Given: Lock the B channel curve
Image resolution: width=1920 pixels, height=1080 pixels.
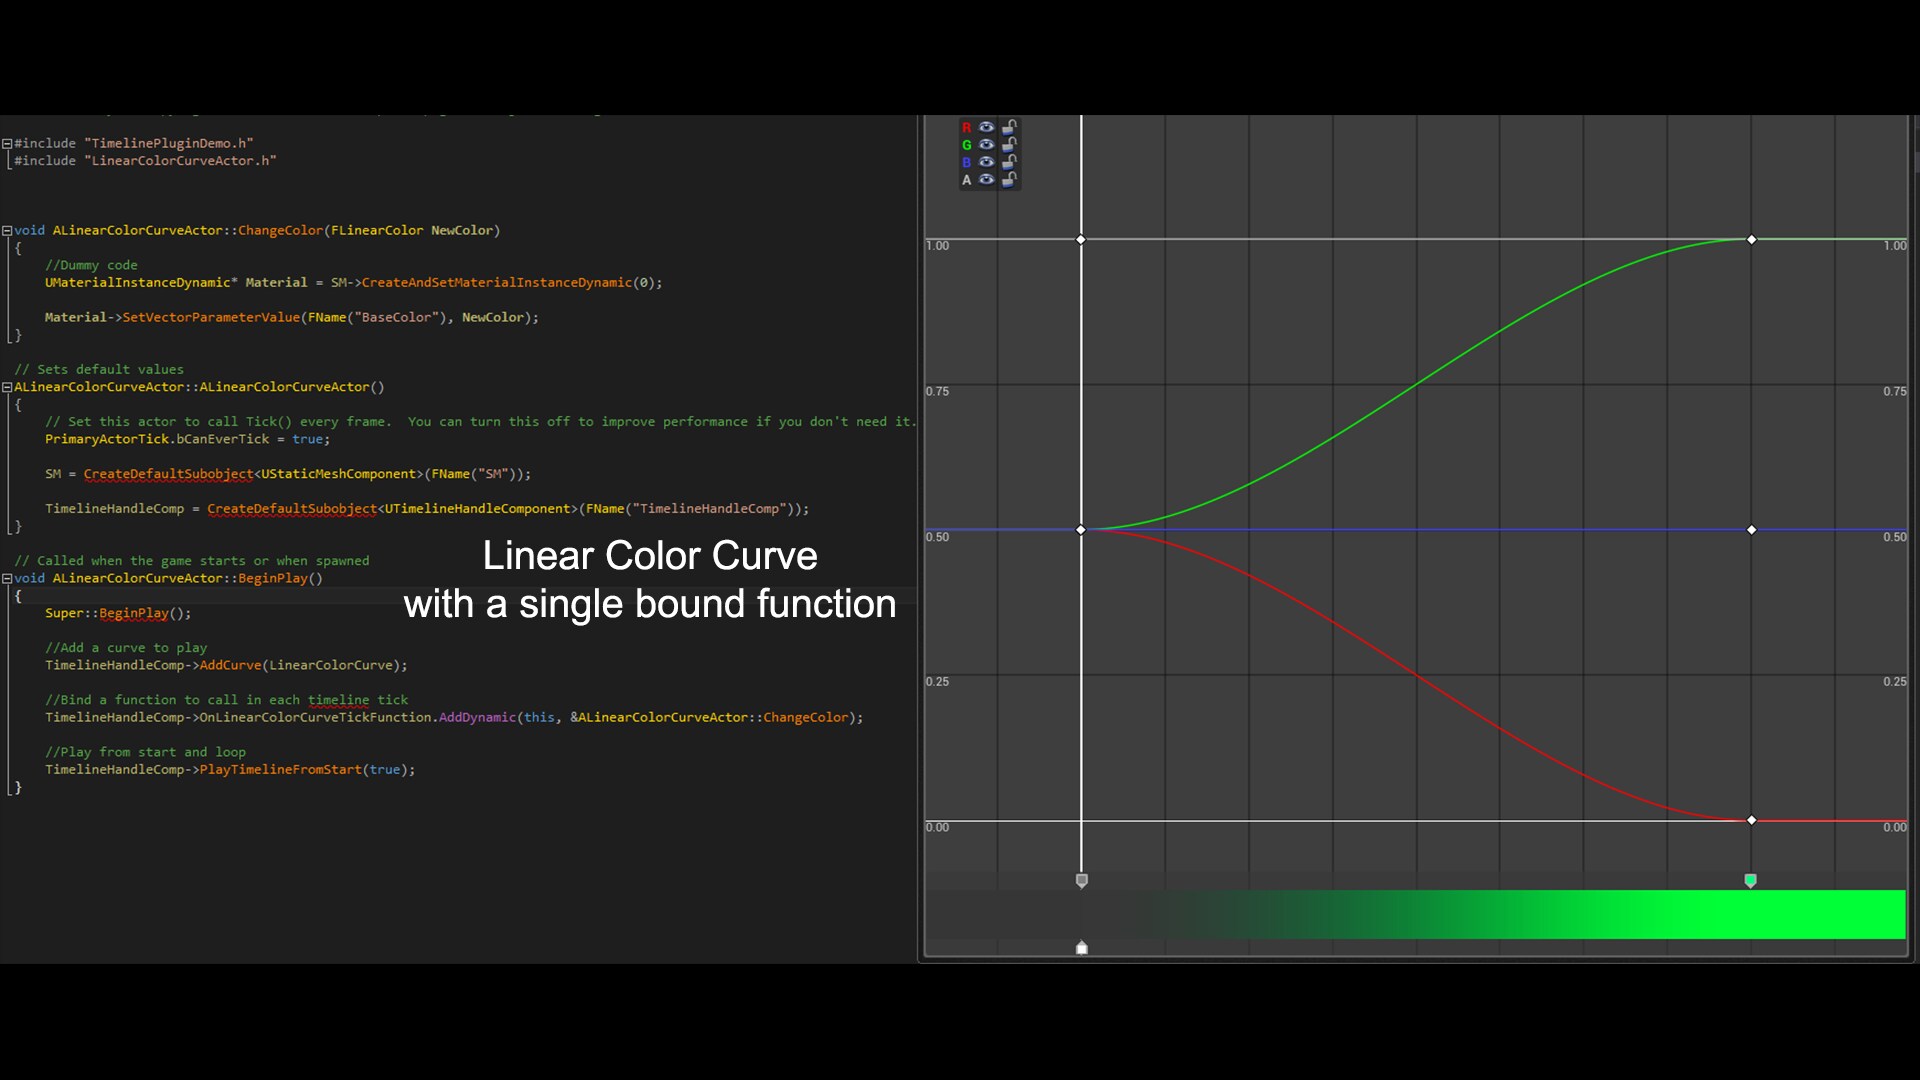Looking at the screenshot, I should click(1007, 163).
